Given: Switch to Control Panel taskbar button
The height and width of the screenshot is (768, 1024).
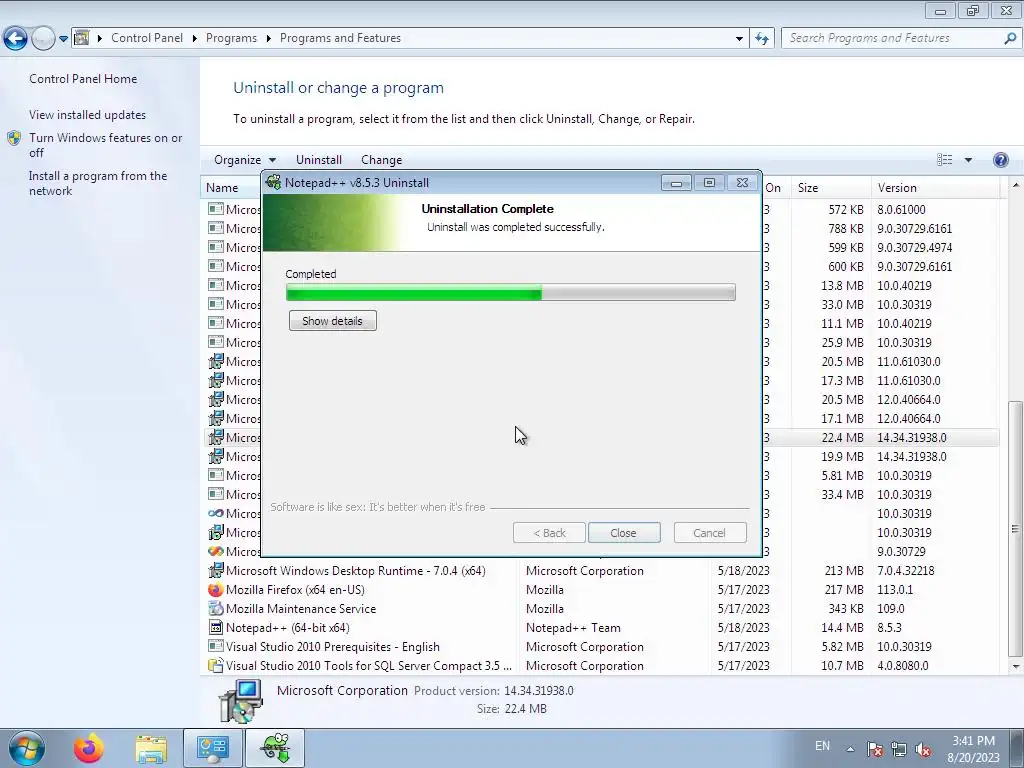Looking at the screenshot, I should click(213, 748).
